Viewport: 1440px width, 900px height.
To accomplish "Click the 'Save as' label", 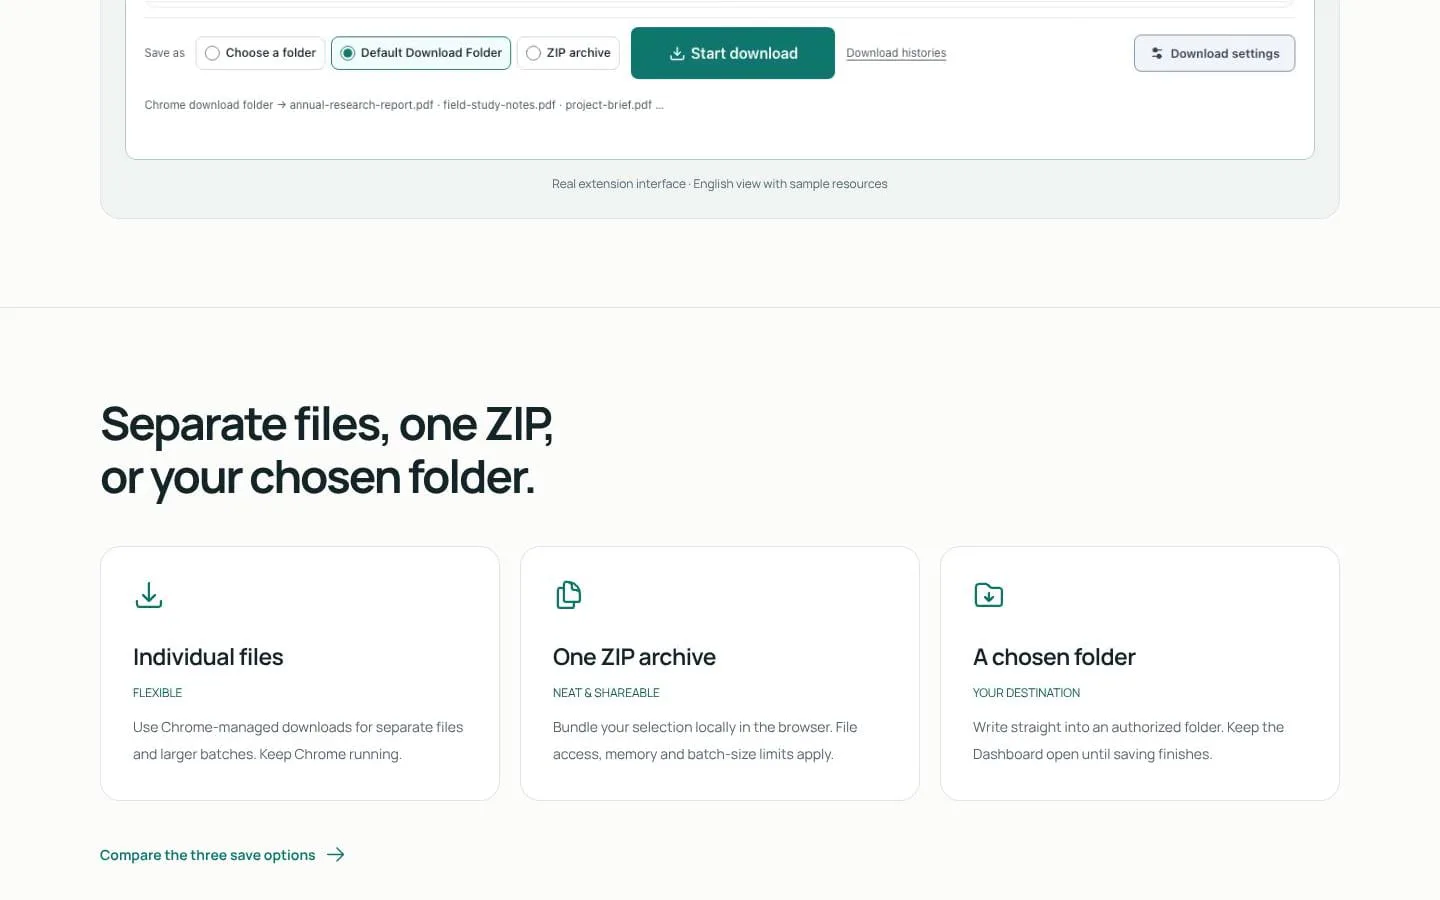I will [x=165, y=53].
